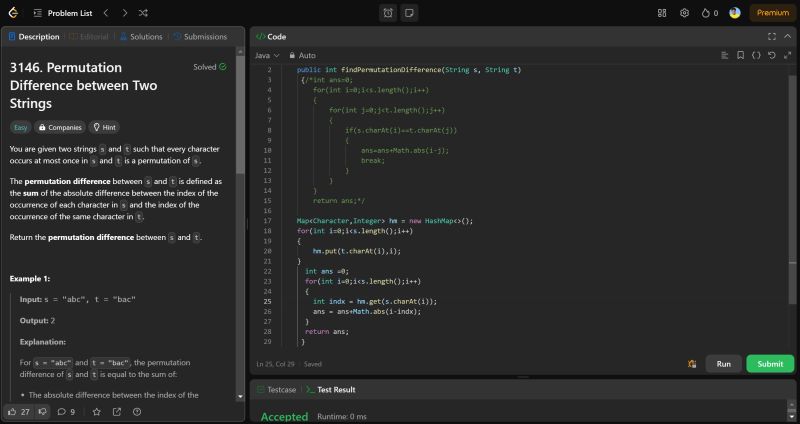
Task: Switch to the Test Result tab
Action: pyautogui.click(x=331, y=390)
